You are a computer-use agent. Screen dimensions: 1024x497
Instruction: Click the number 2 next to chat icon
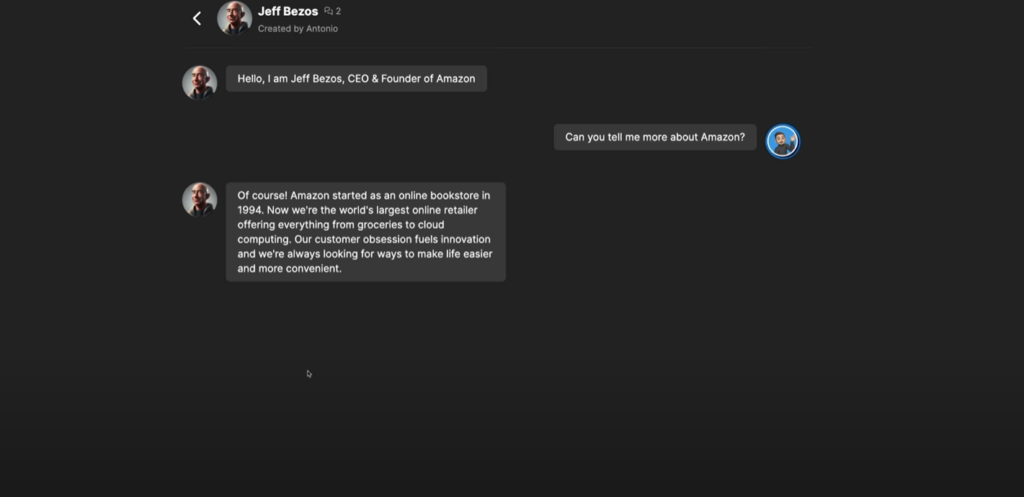(x=338, y=11)
